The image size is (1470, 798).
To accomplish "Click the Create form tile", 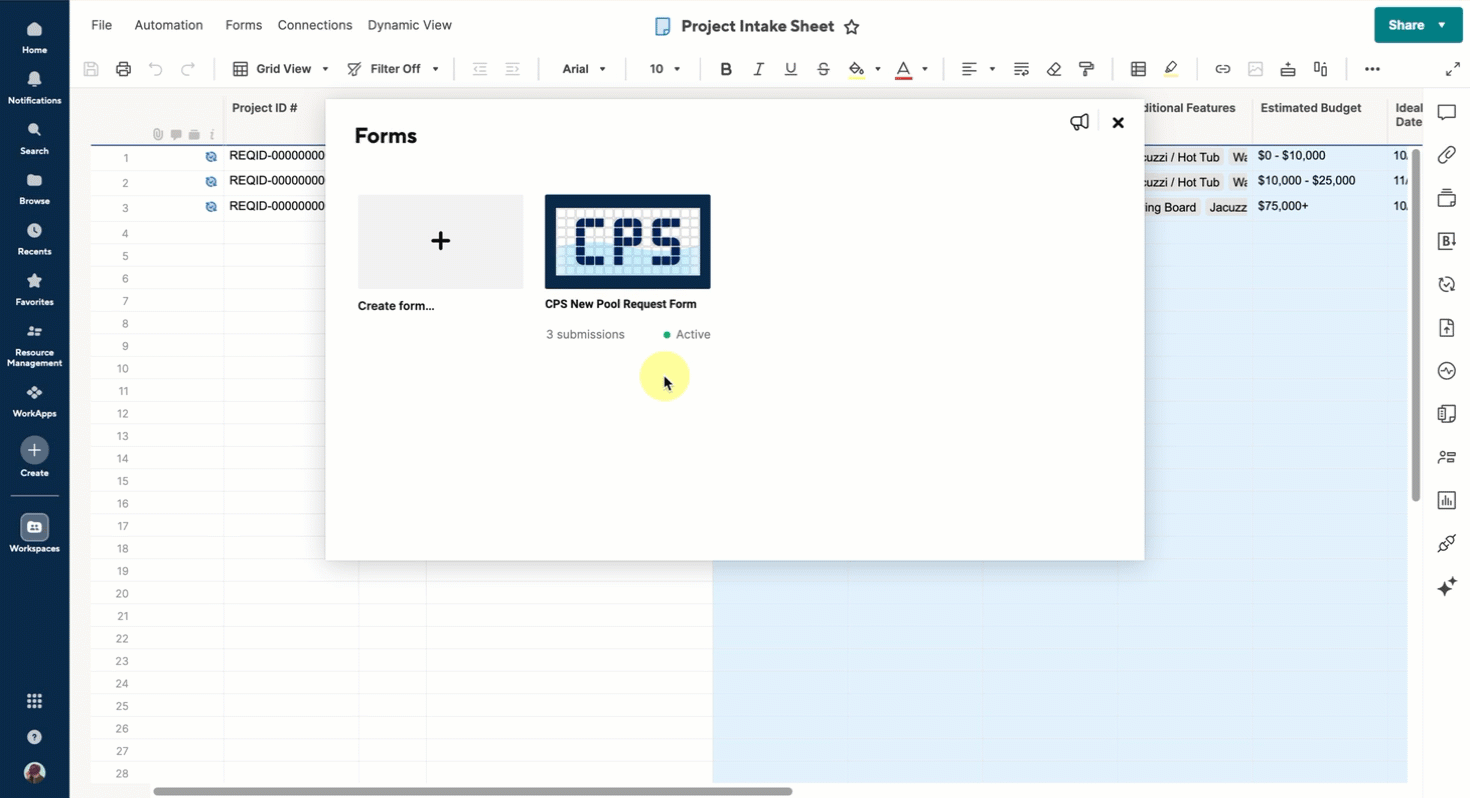I will pos(440,242).
